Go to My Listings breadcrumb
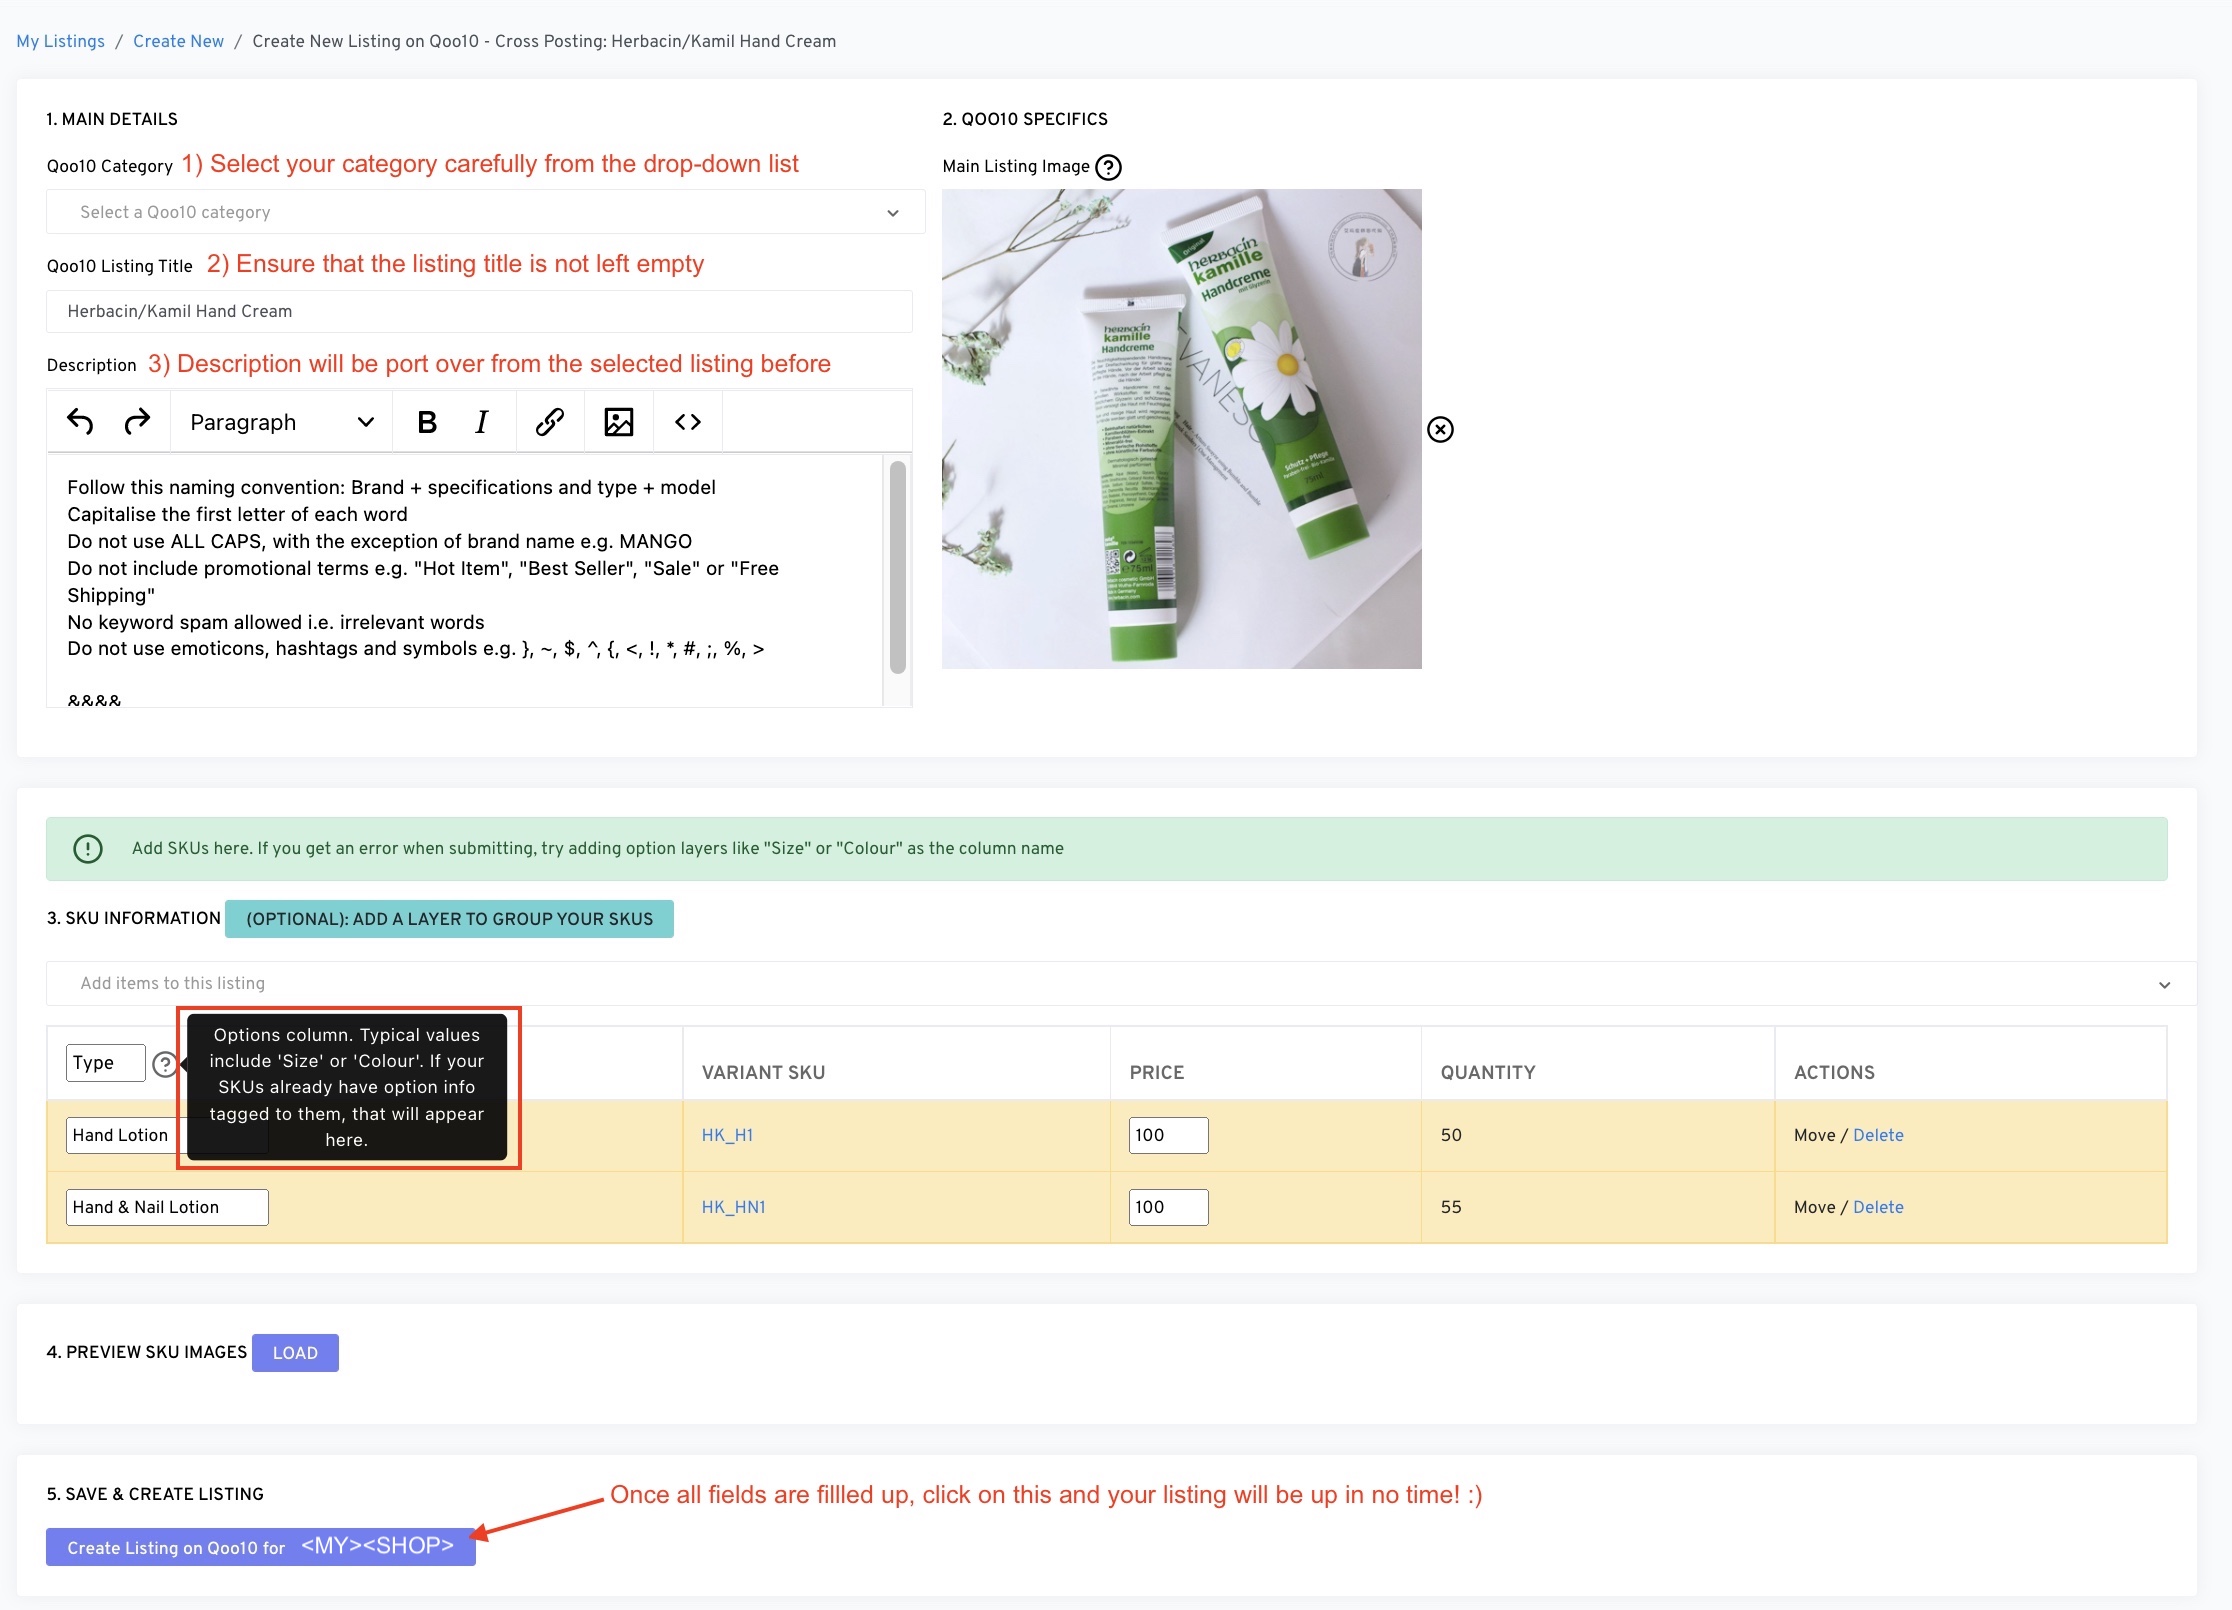This screenshot has height=1610, width=2232. click(60, 41)
